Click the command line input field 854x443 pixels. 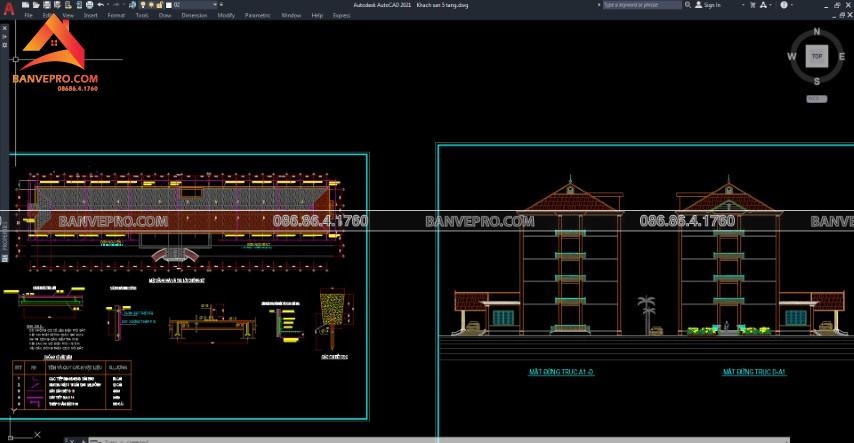[x=441, y=440]
